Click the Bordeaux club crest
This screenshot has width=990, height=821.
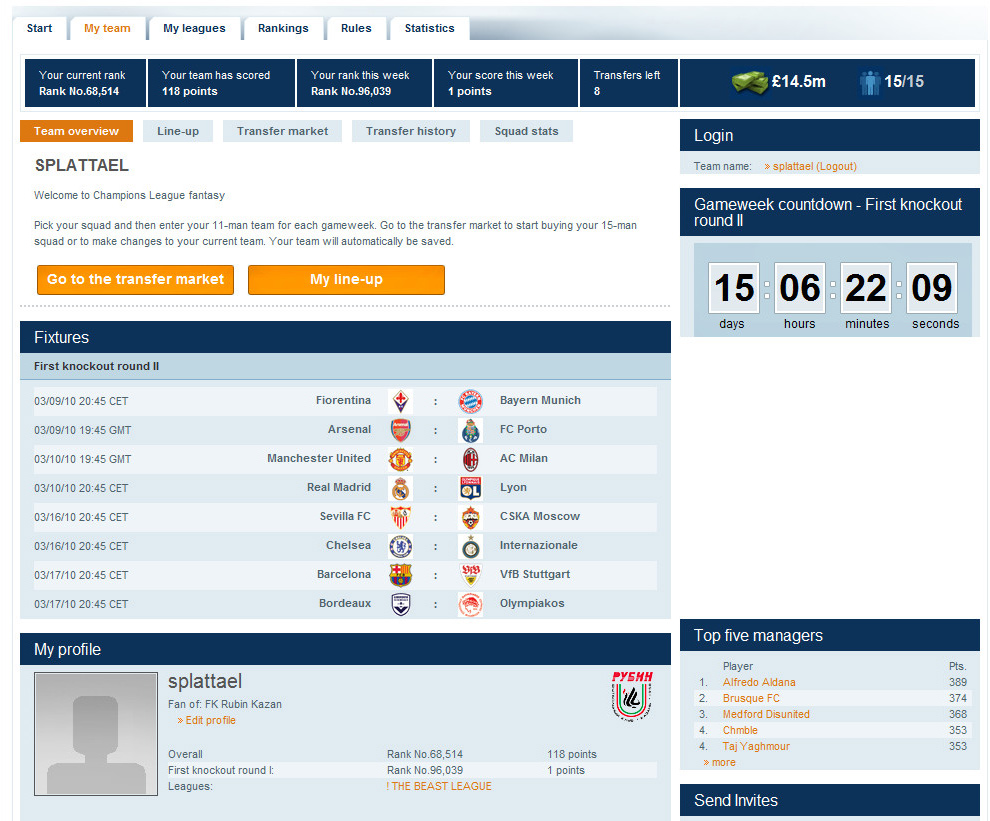pyautogui.click(x=400, y=604)
